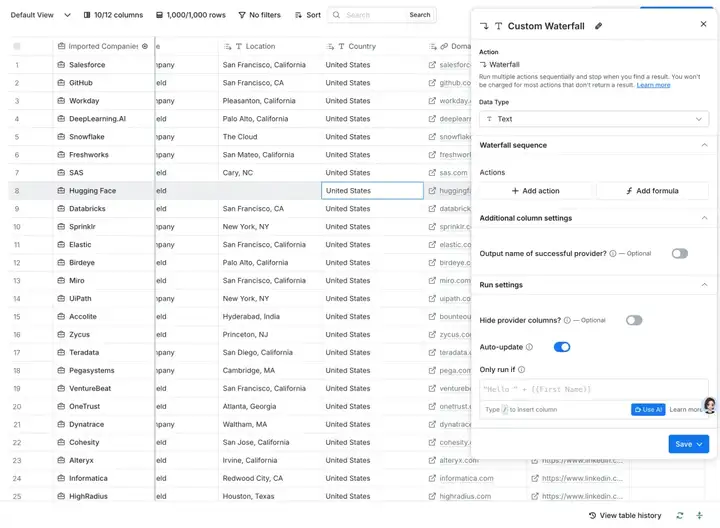The height and width of the screenshot is (528, 720).
Task: Click the Only run if formula field
Action: pyautogui.click(x=594, y=389)
